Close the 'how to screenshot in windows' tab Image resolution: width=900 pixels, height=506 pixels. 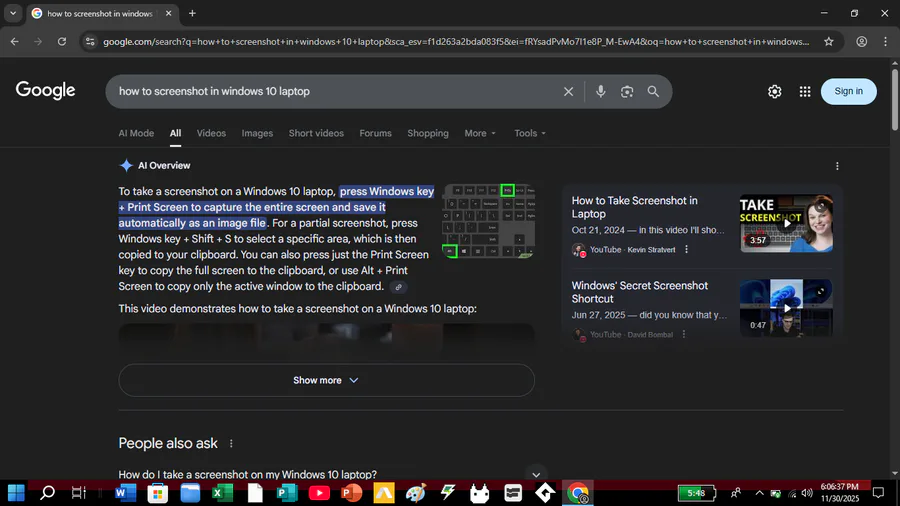168,13
